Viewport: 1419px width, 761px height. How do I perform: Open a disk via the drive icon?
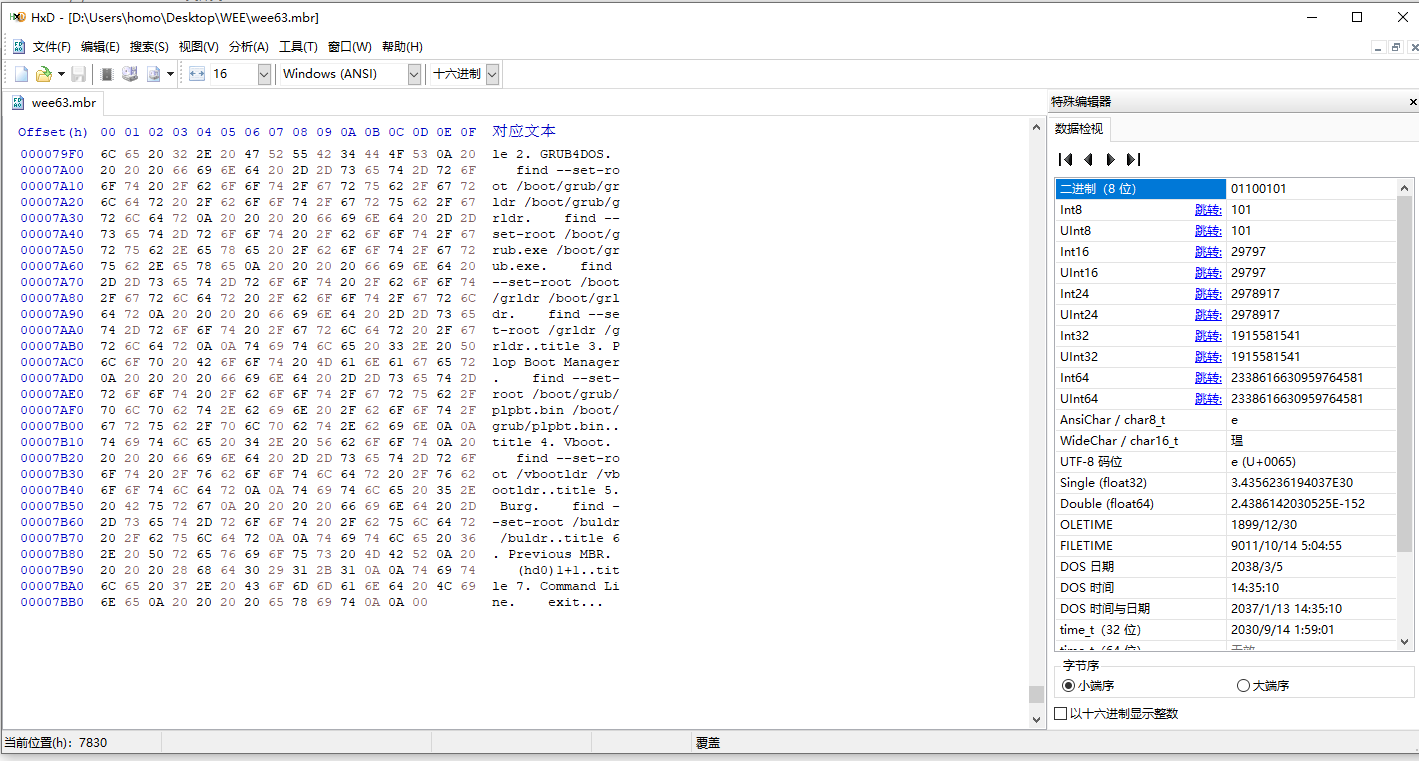pyautogui.click(x=130, y=74)
